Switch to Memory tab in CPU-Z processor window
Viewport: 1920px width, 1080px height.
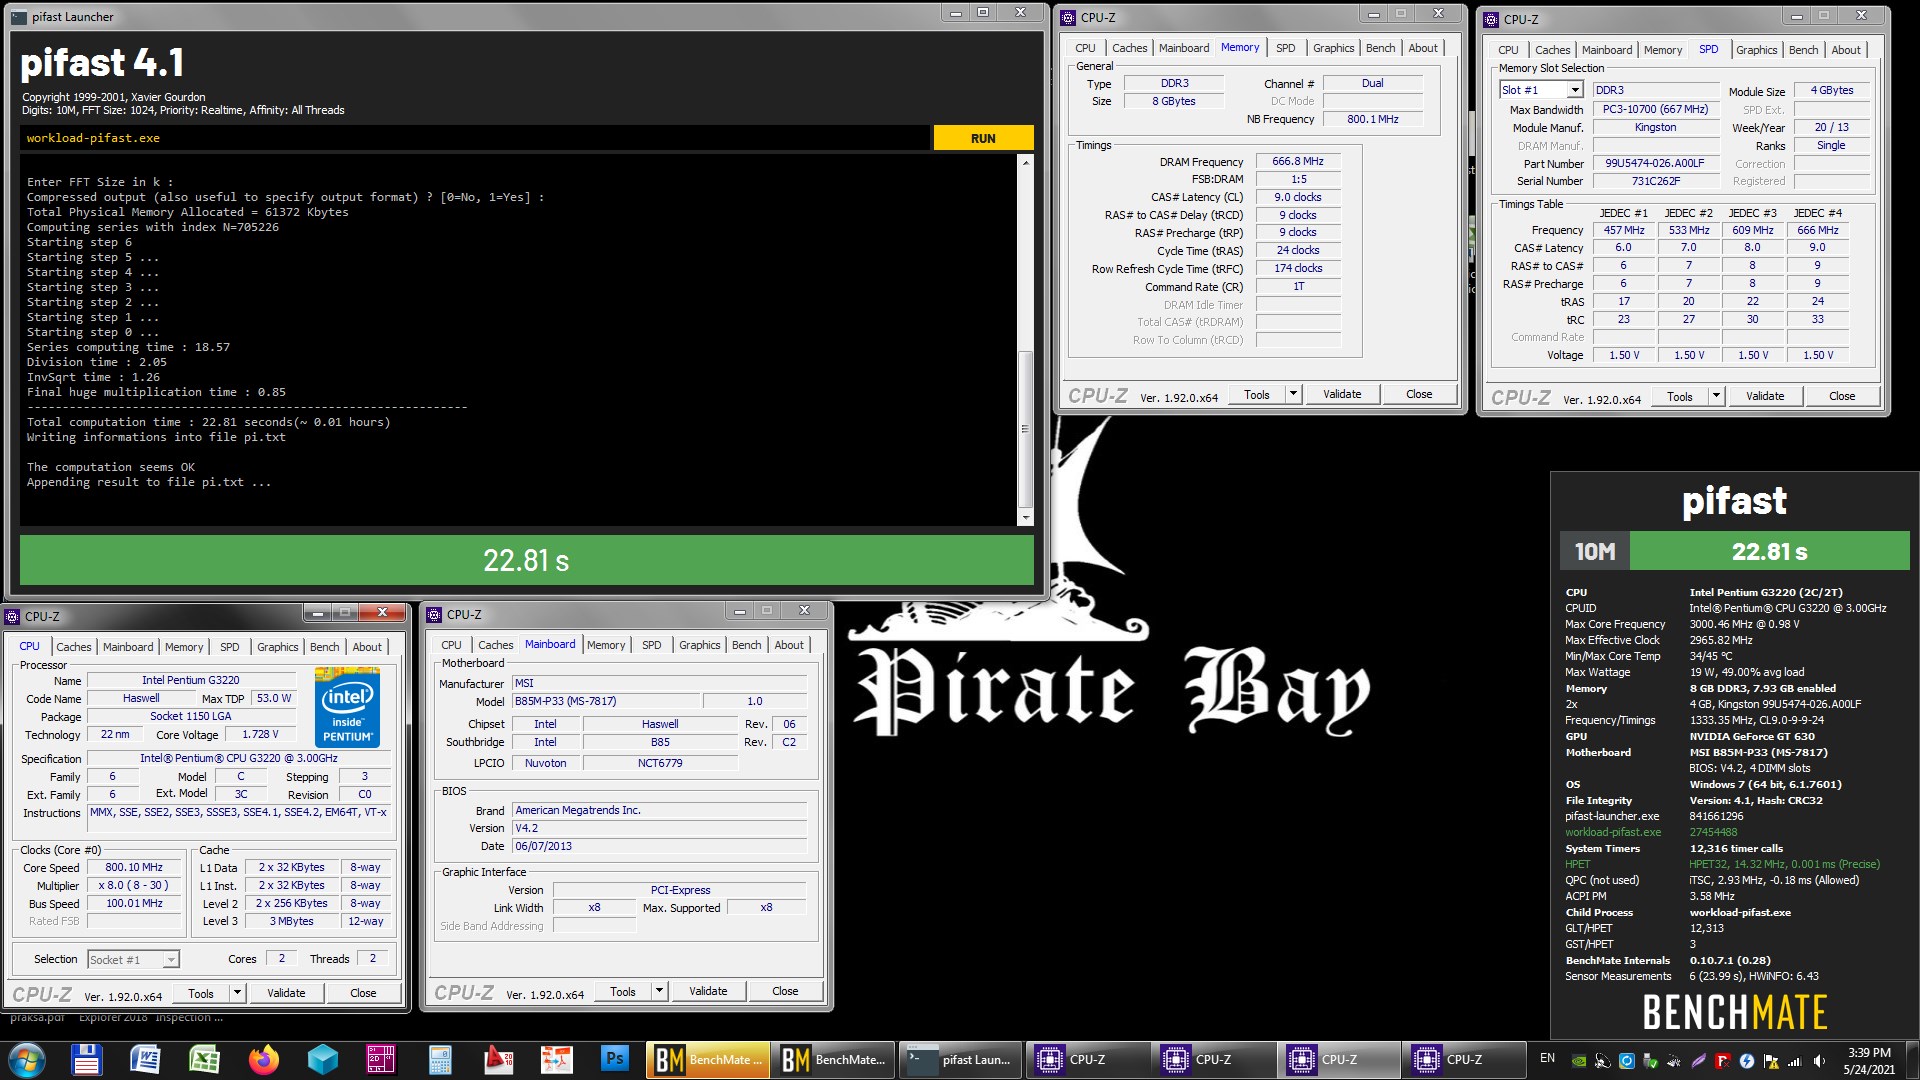(184, 647)
